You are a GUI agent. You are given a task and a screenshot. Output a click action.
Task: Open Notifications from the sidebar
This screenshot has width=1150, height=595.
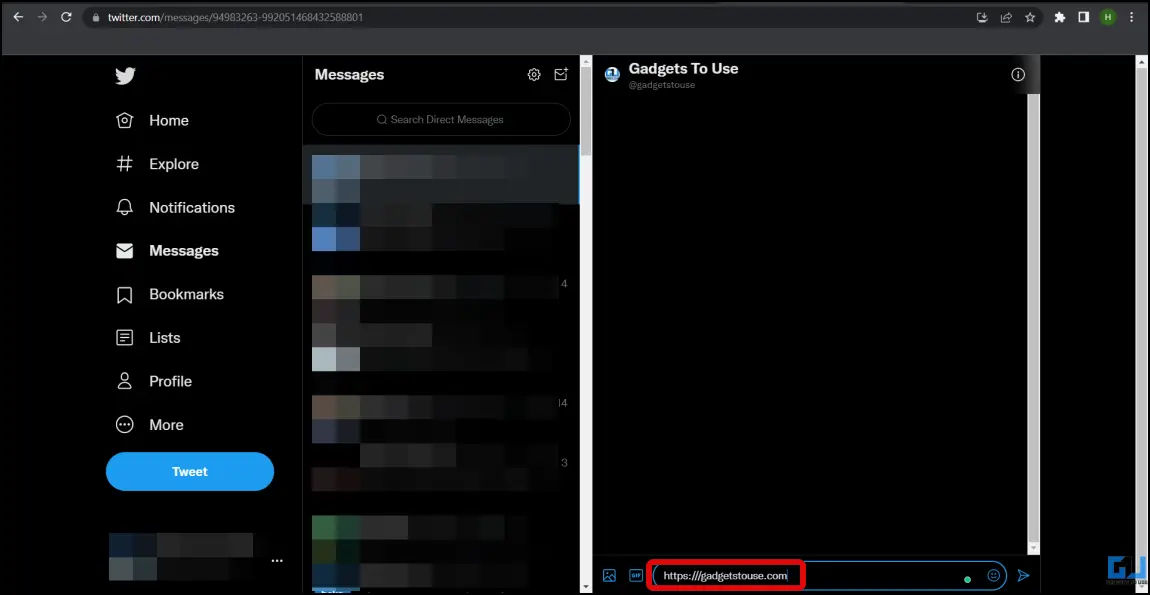click(175, 208)
